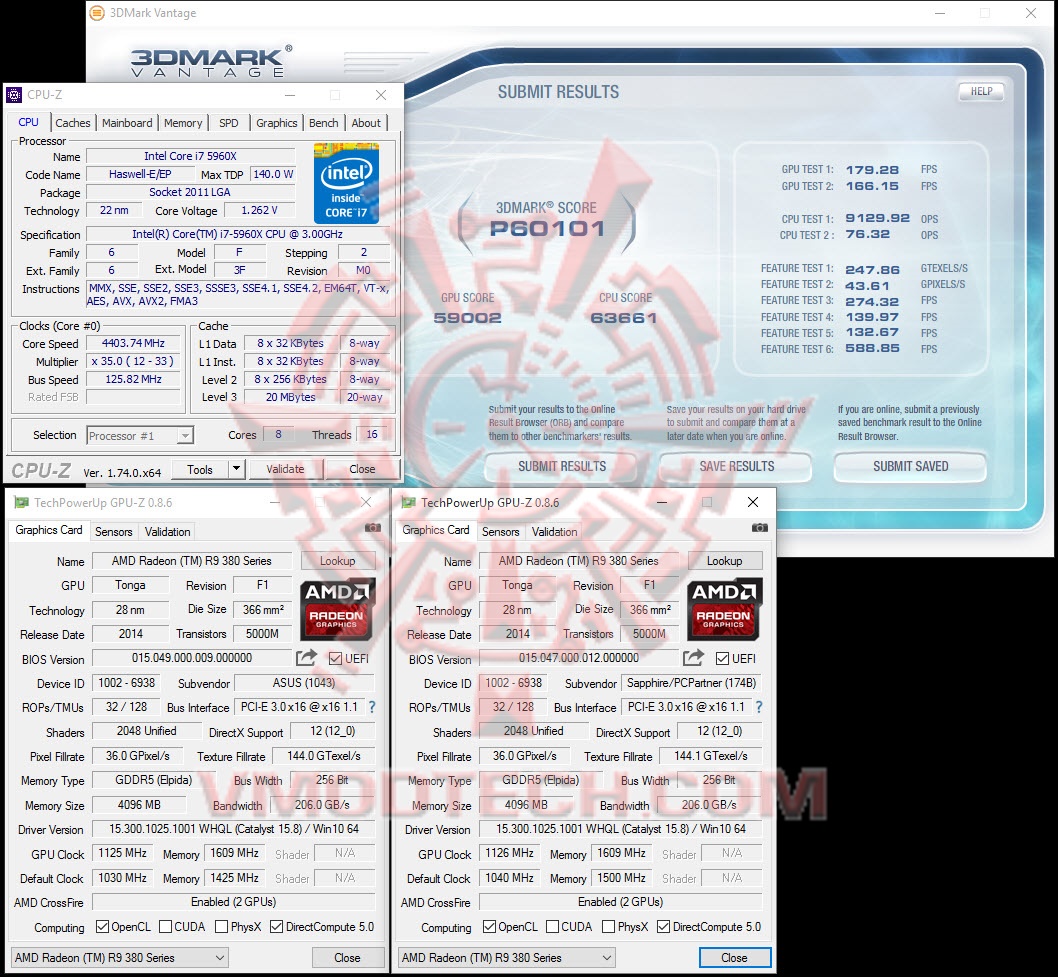Click the CPU-Z title bar app icon
The height and width of the screenshot is (977, 1058).
pos(14,95)
